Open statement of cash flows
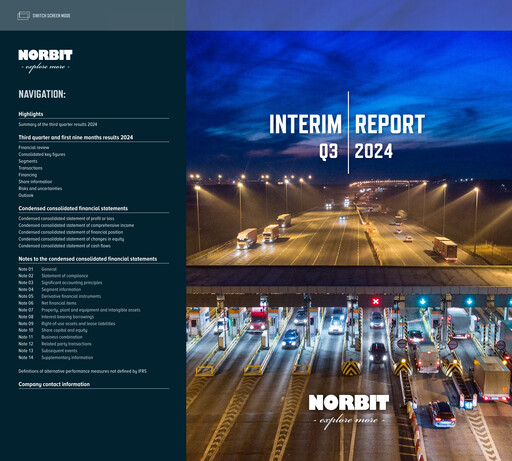Image resolution: width=512 pixels, height=461 pixels. tap(64, 246)
